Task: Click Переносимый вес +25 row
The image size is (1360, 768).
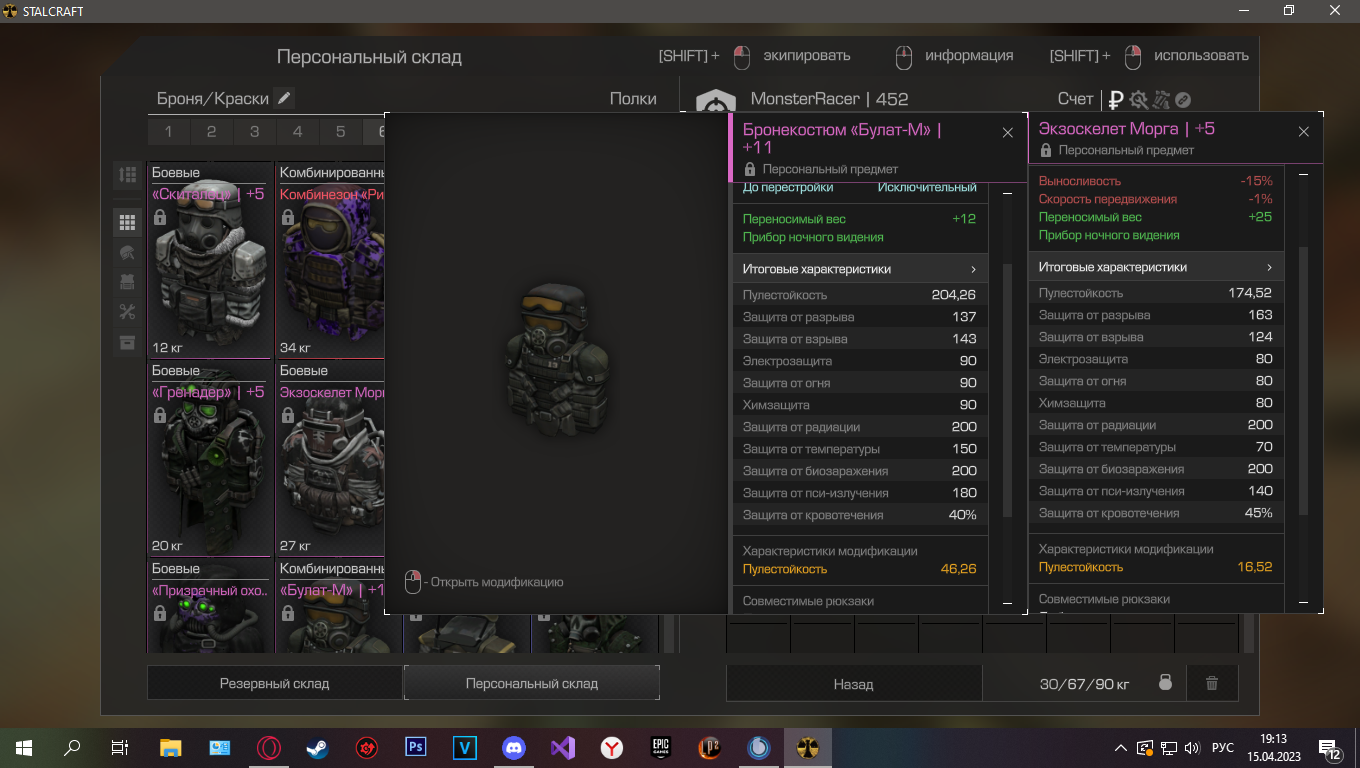Action: pos(1156,217)
